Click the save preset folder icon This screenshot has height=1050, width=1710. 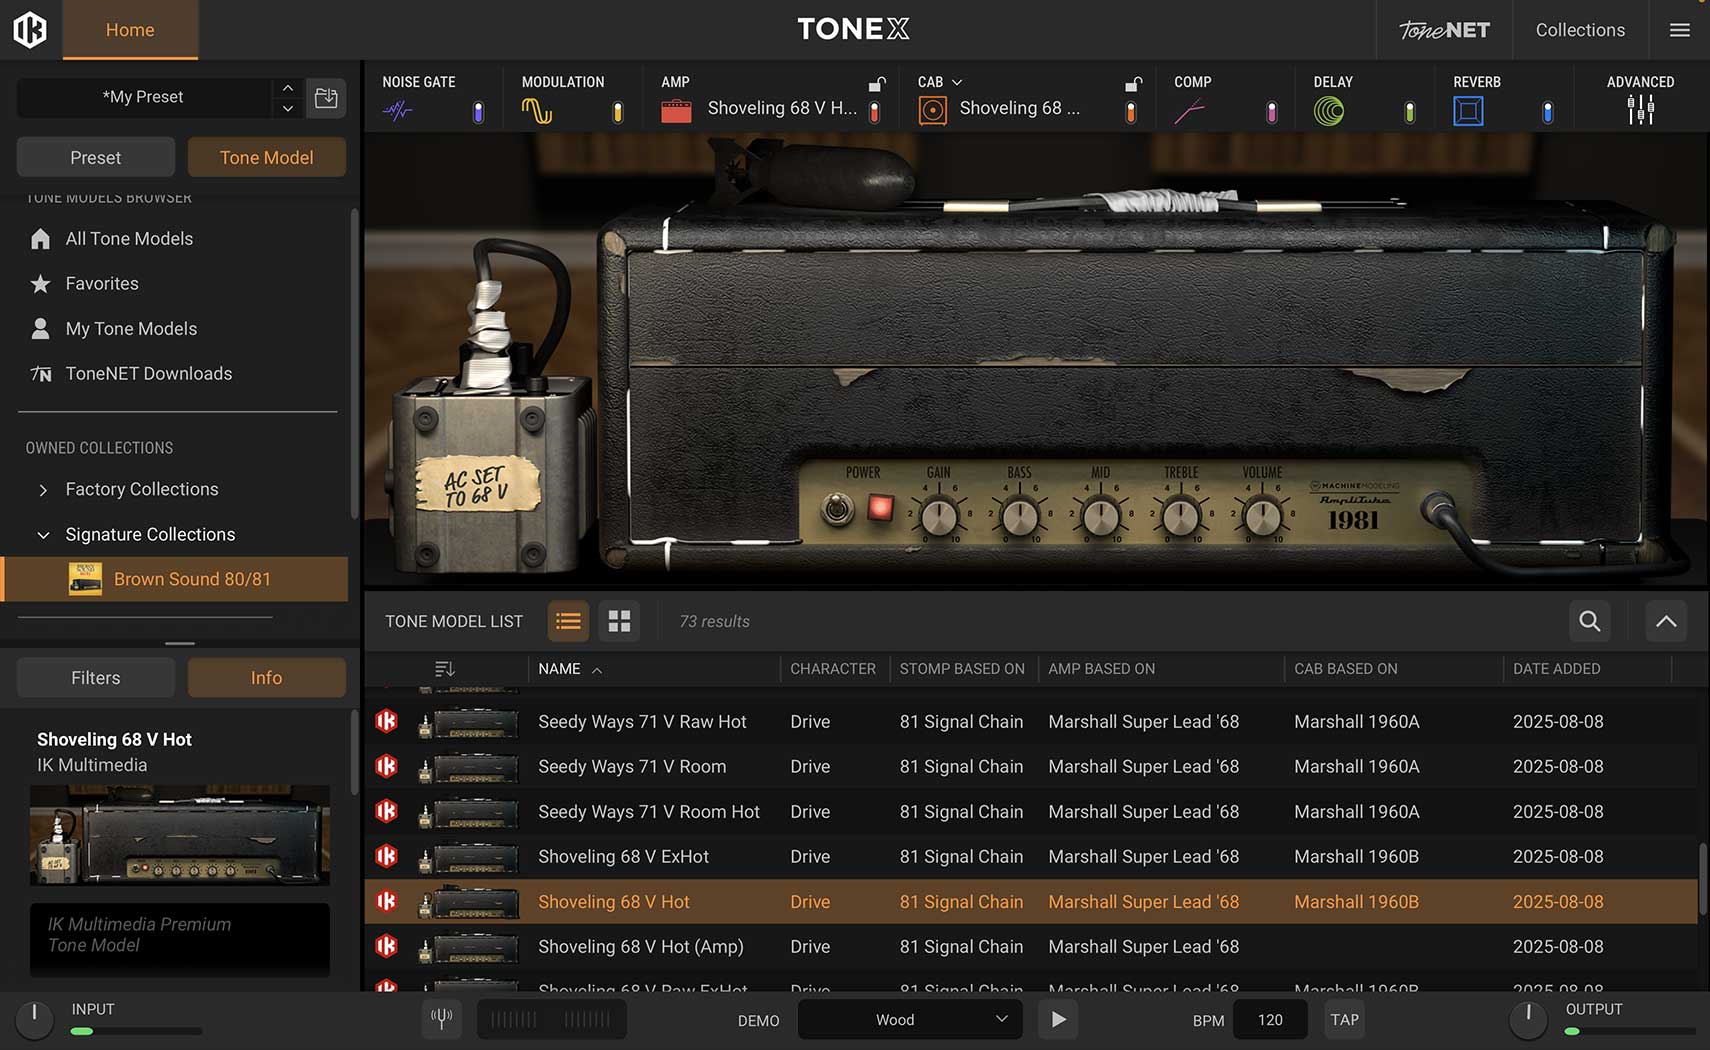click(x=326, y=97)
